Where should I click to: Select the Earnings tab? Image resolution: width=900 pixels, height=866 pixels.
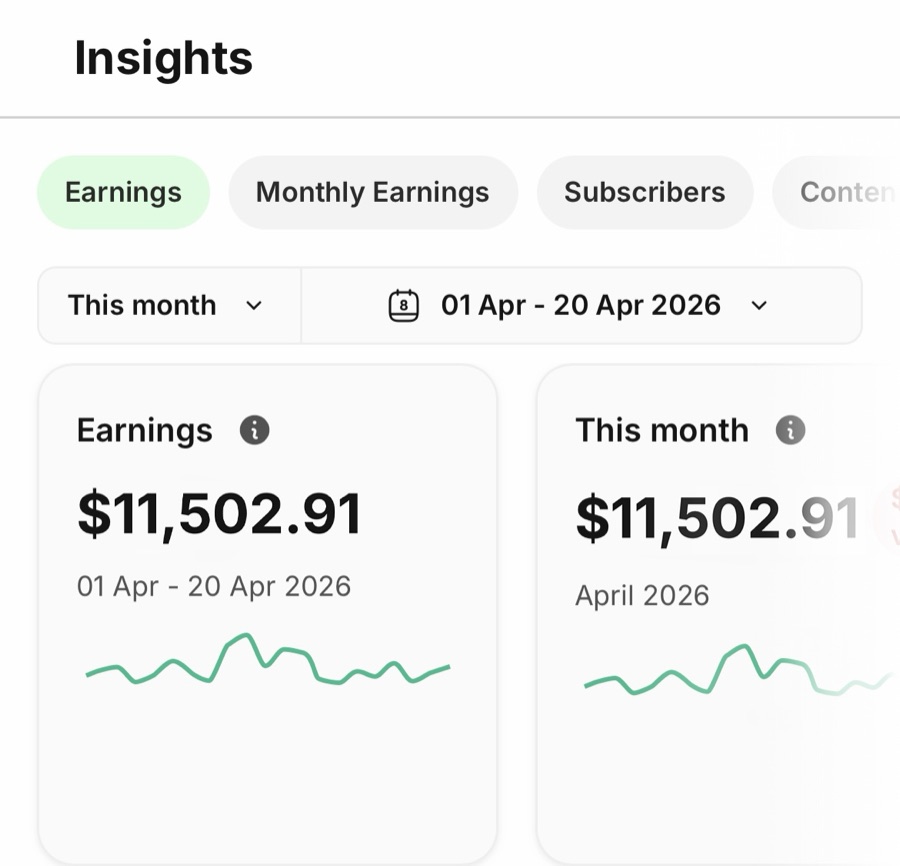coord(123,192)
